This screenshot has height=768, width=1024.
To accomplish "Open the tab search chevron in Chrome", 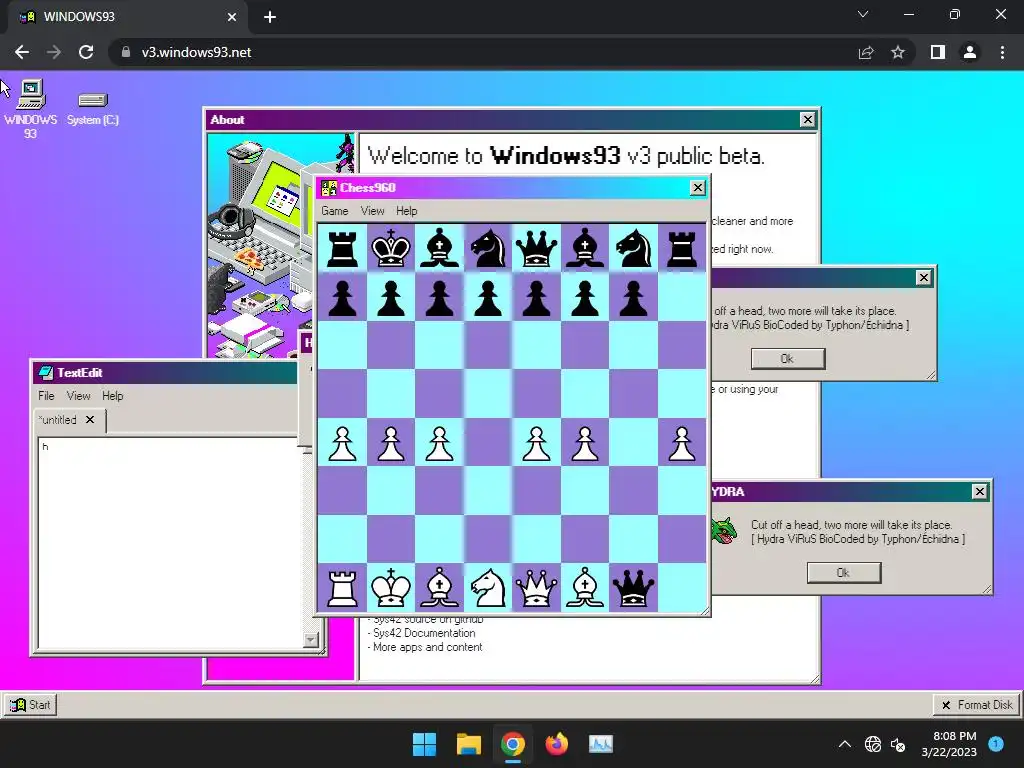I will pyautogui.click(x=863, y=14).
